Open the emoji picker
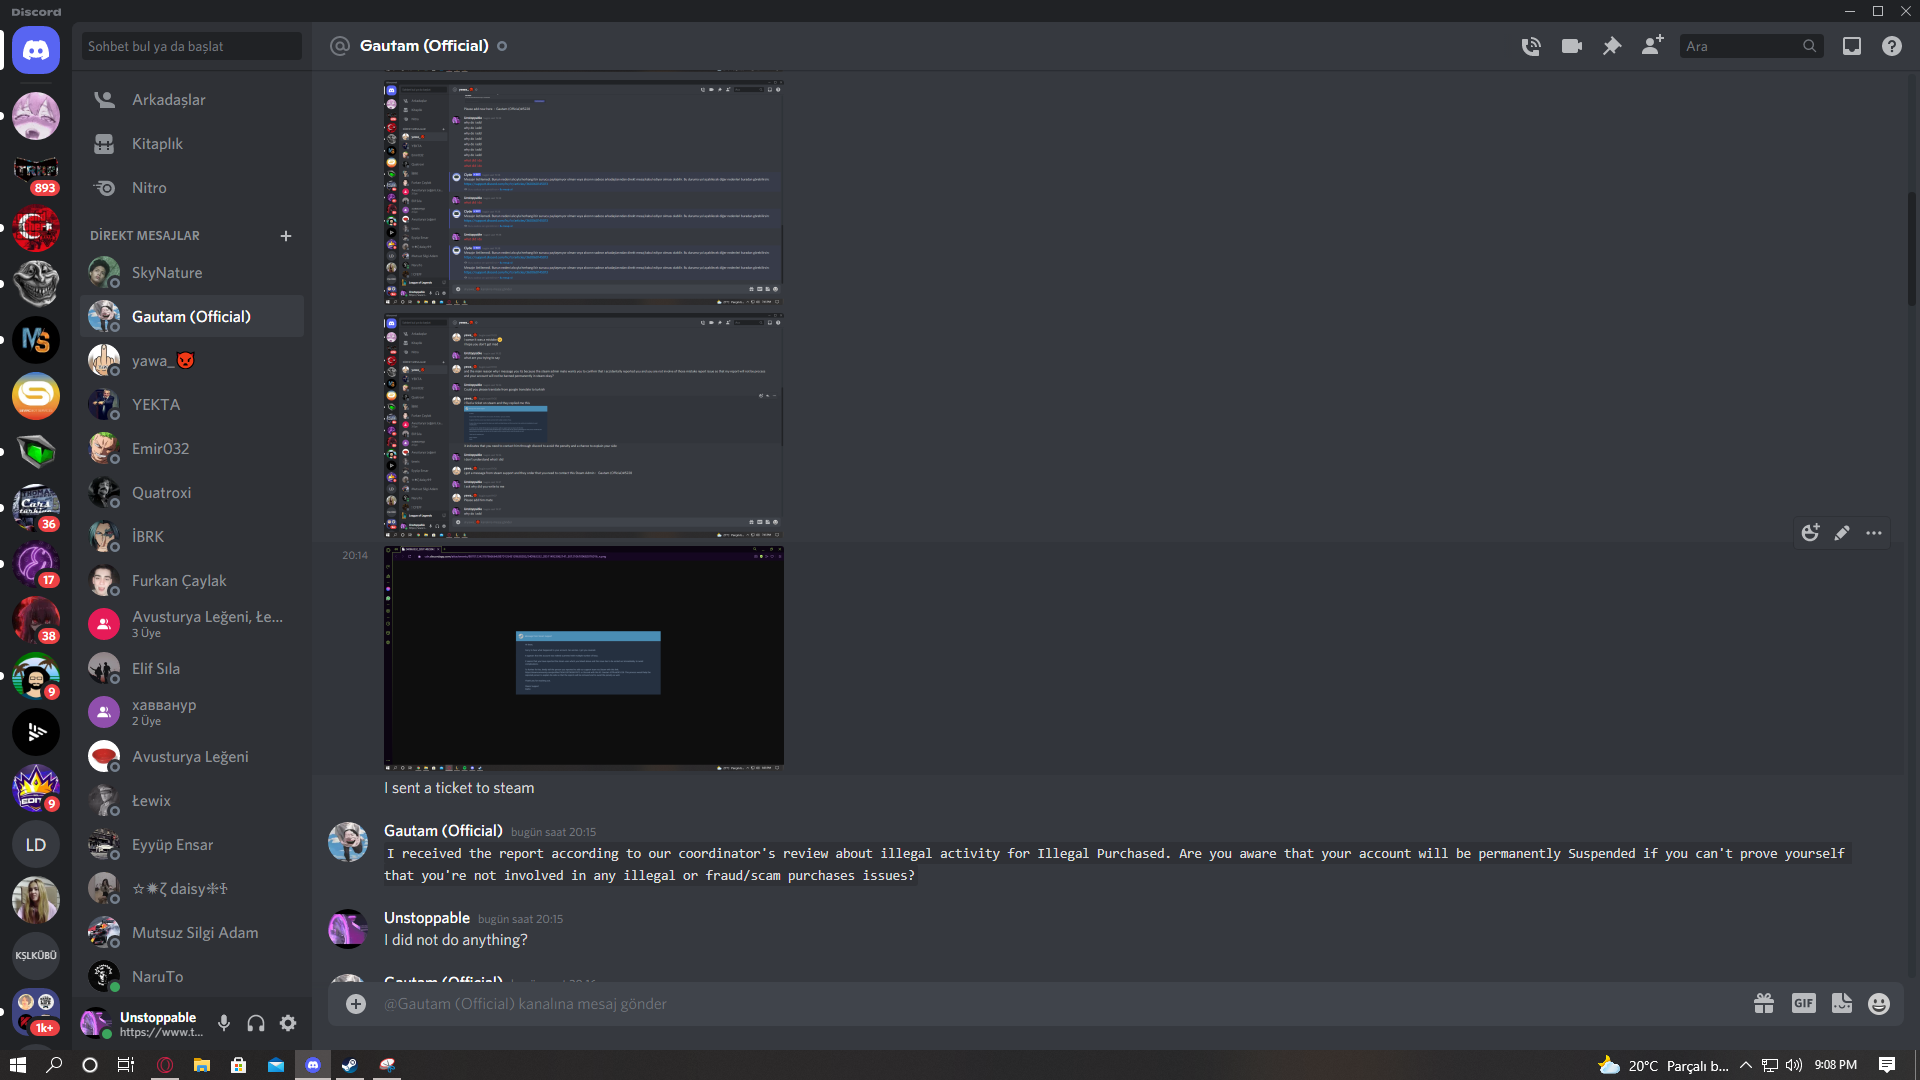Viewport: 1920px width, 1080px height. point(1879,1004)
